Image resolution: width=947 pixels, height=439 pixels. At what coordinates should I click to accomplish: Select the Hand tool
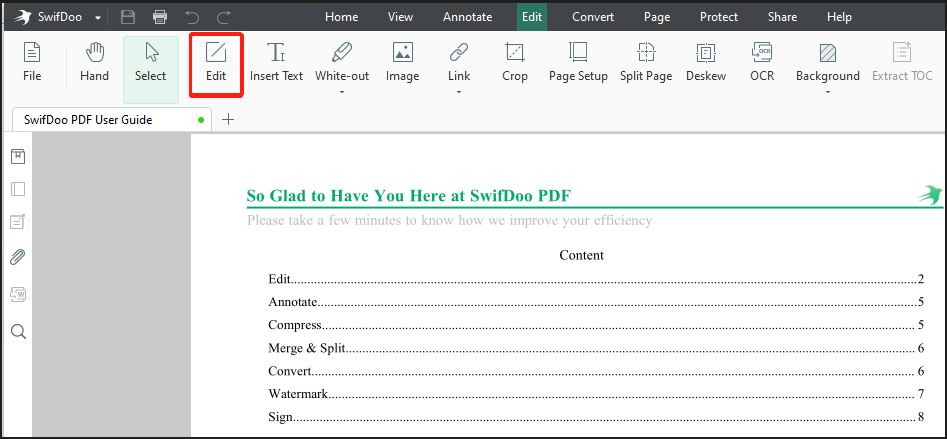[94, 62]
